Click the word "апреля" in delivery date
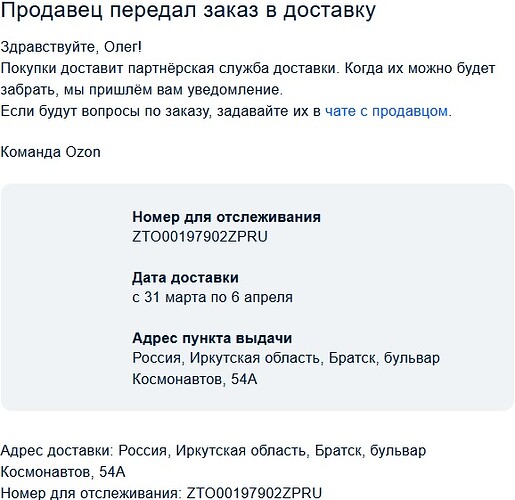 (x=268, y=298)
